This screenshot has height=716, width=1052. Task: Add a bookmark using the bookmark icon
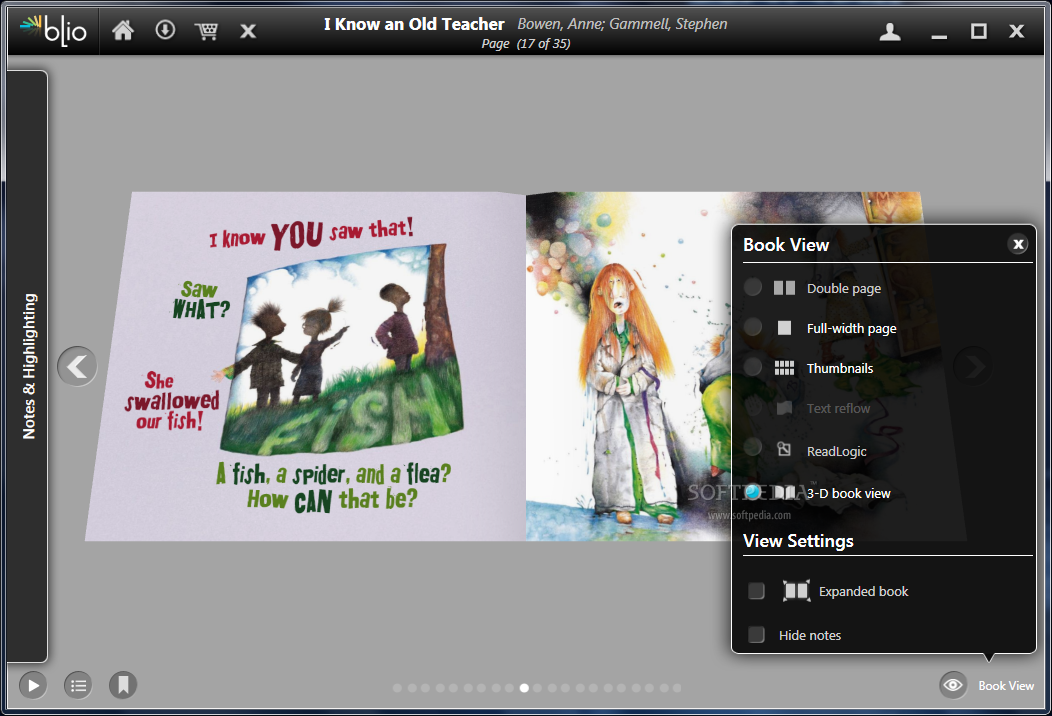point(123,685)
